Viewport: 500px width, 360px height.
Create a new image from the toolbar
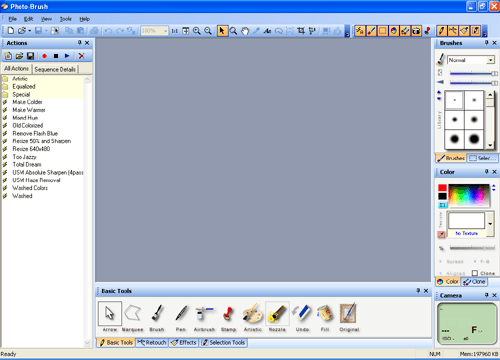(x=11, y=31)
